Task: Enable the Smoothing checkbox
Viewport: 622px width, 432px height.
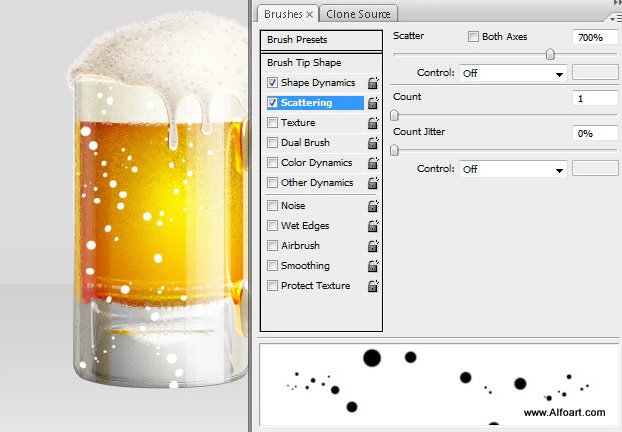Action: pyautogui.click(x=272, y=265)
